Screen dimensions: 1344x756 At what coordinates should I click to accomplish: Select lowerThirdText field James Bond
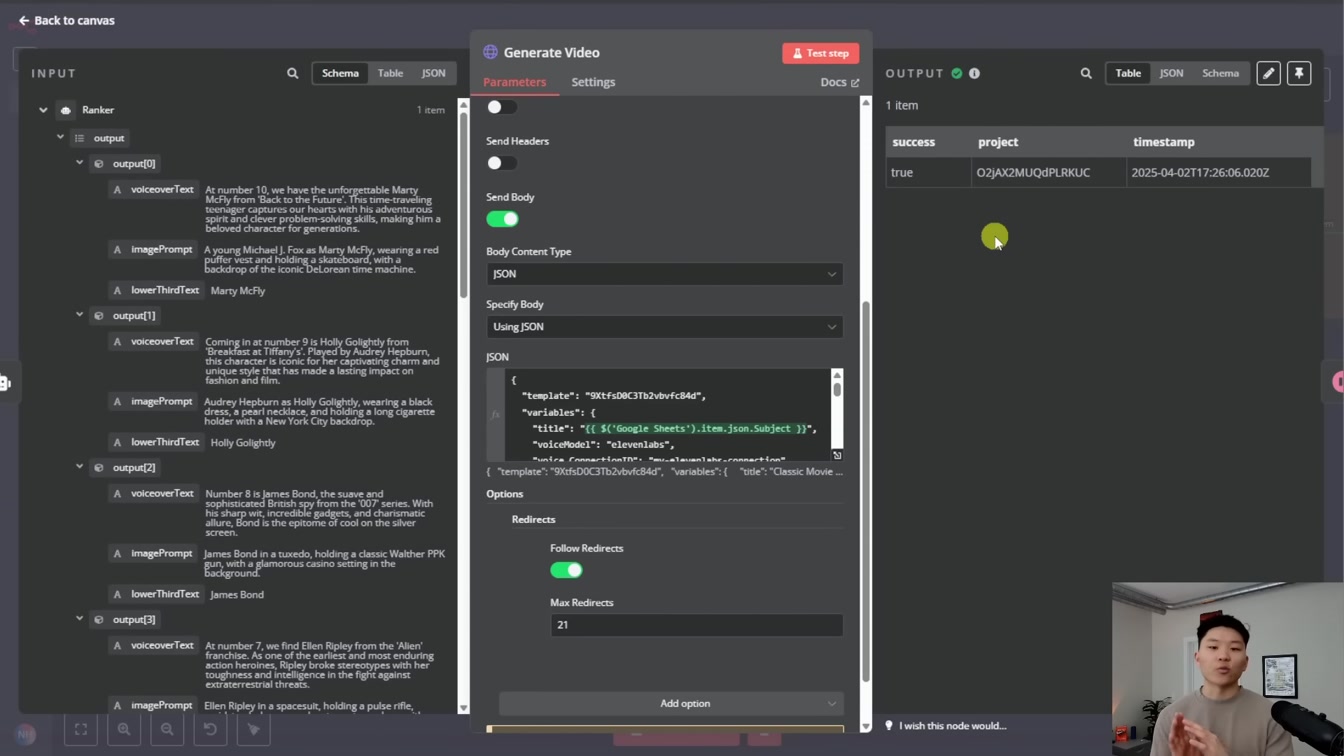pos(156,594)
